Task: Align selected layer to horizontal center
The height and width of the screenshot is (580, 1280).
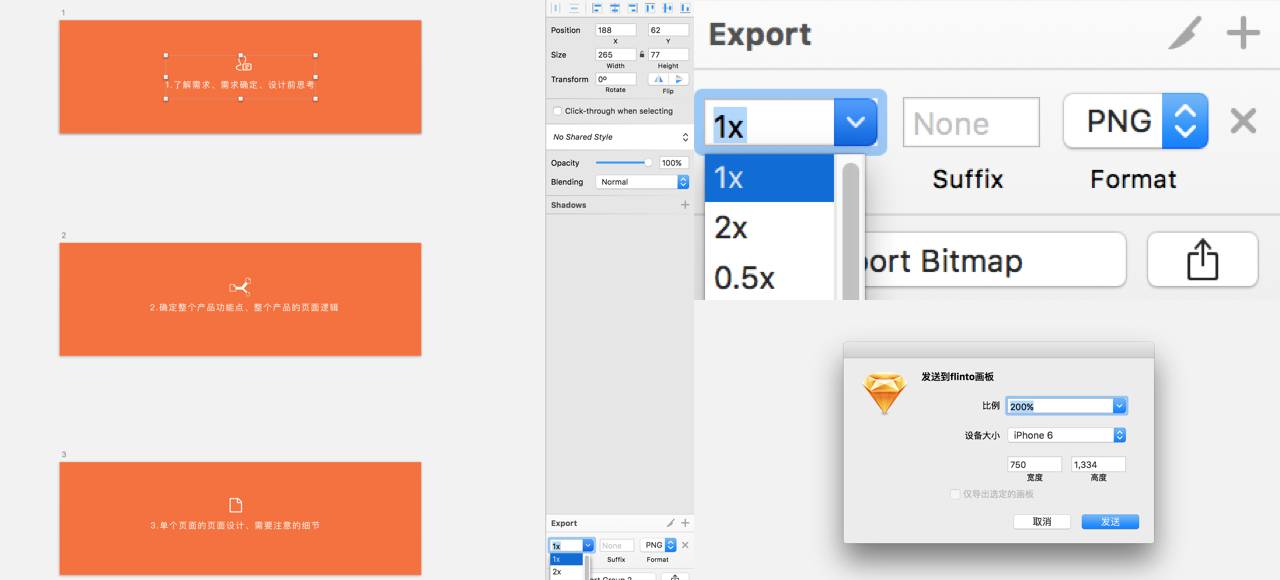Action: tap(615, 8)
